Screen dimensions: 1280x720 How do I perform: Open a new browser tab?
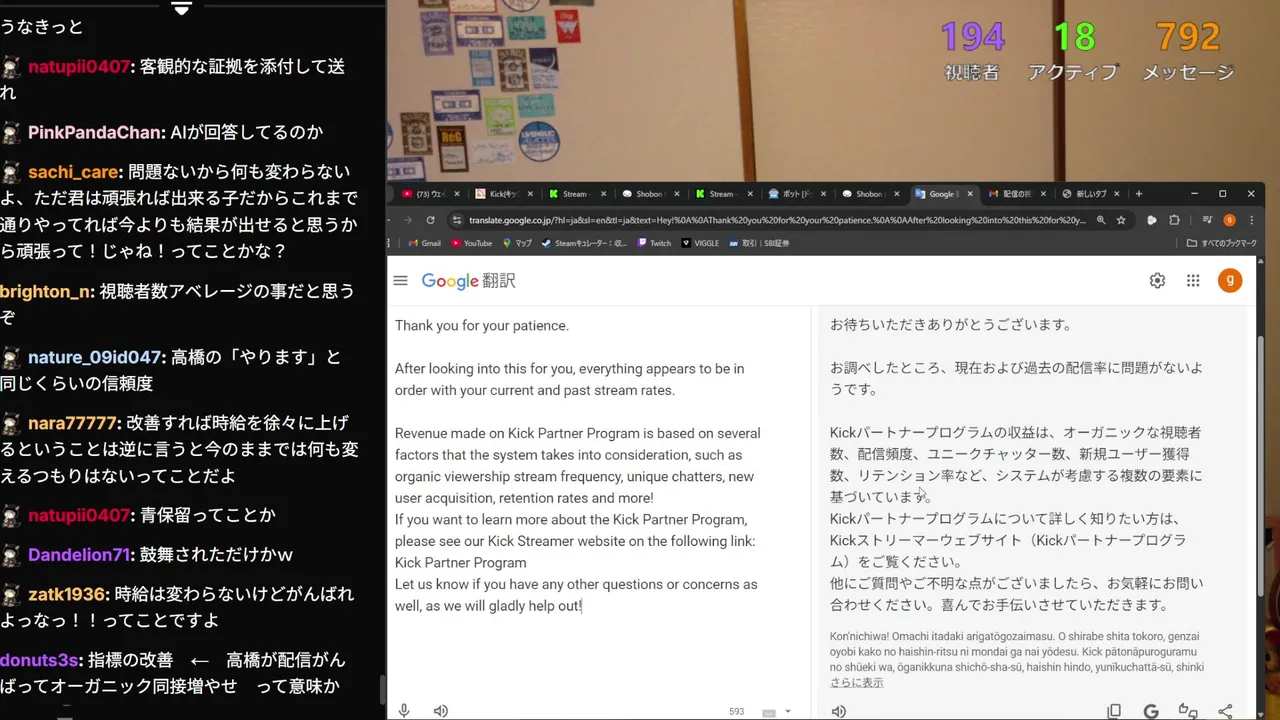click(x=1138, y=194)
